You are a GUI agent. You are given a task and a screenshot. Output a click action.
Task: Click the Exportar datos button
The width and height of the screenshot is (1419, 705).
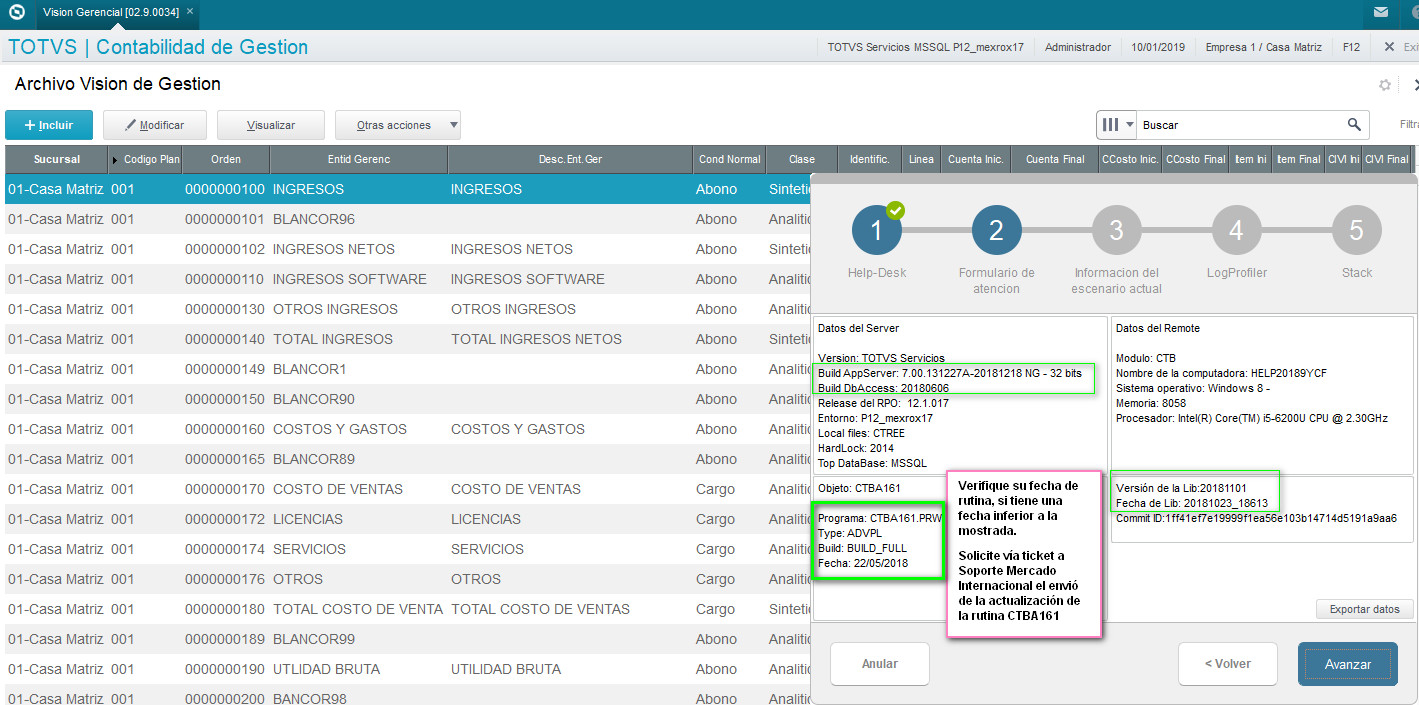(1365, 609)
